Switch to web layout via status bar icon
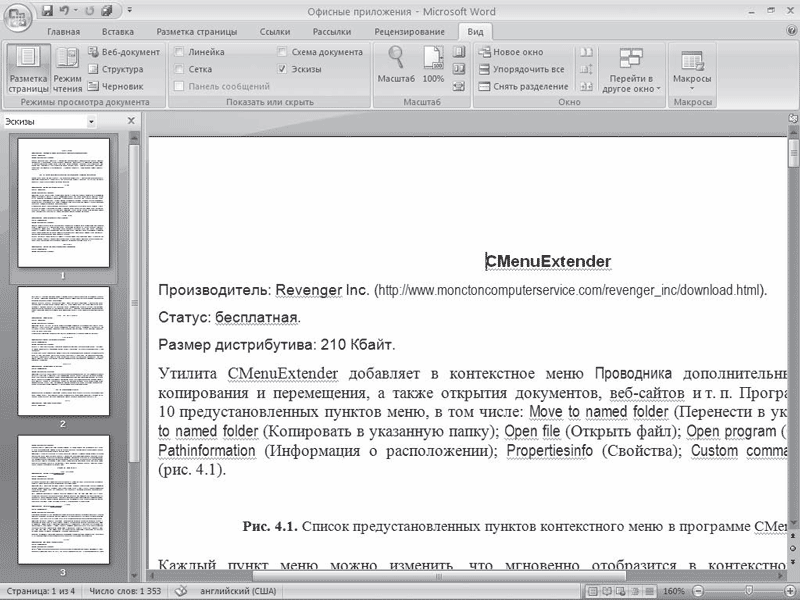The height and width of the screenshot is (600, 800). tap(621, 591)
